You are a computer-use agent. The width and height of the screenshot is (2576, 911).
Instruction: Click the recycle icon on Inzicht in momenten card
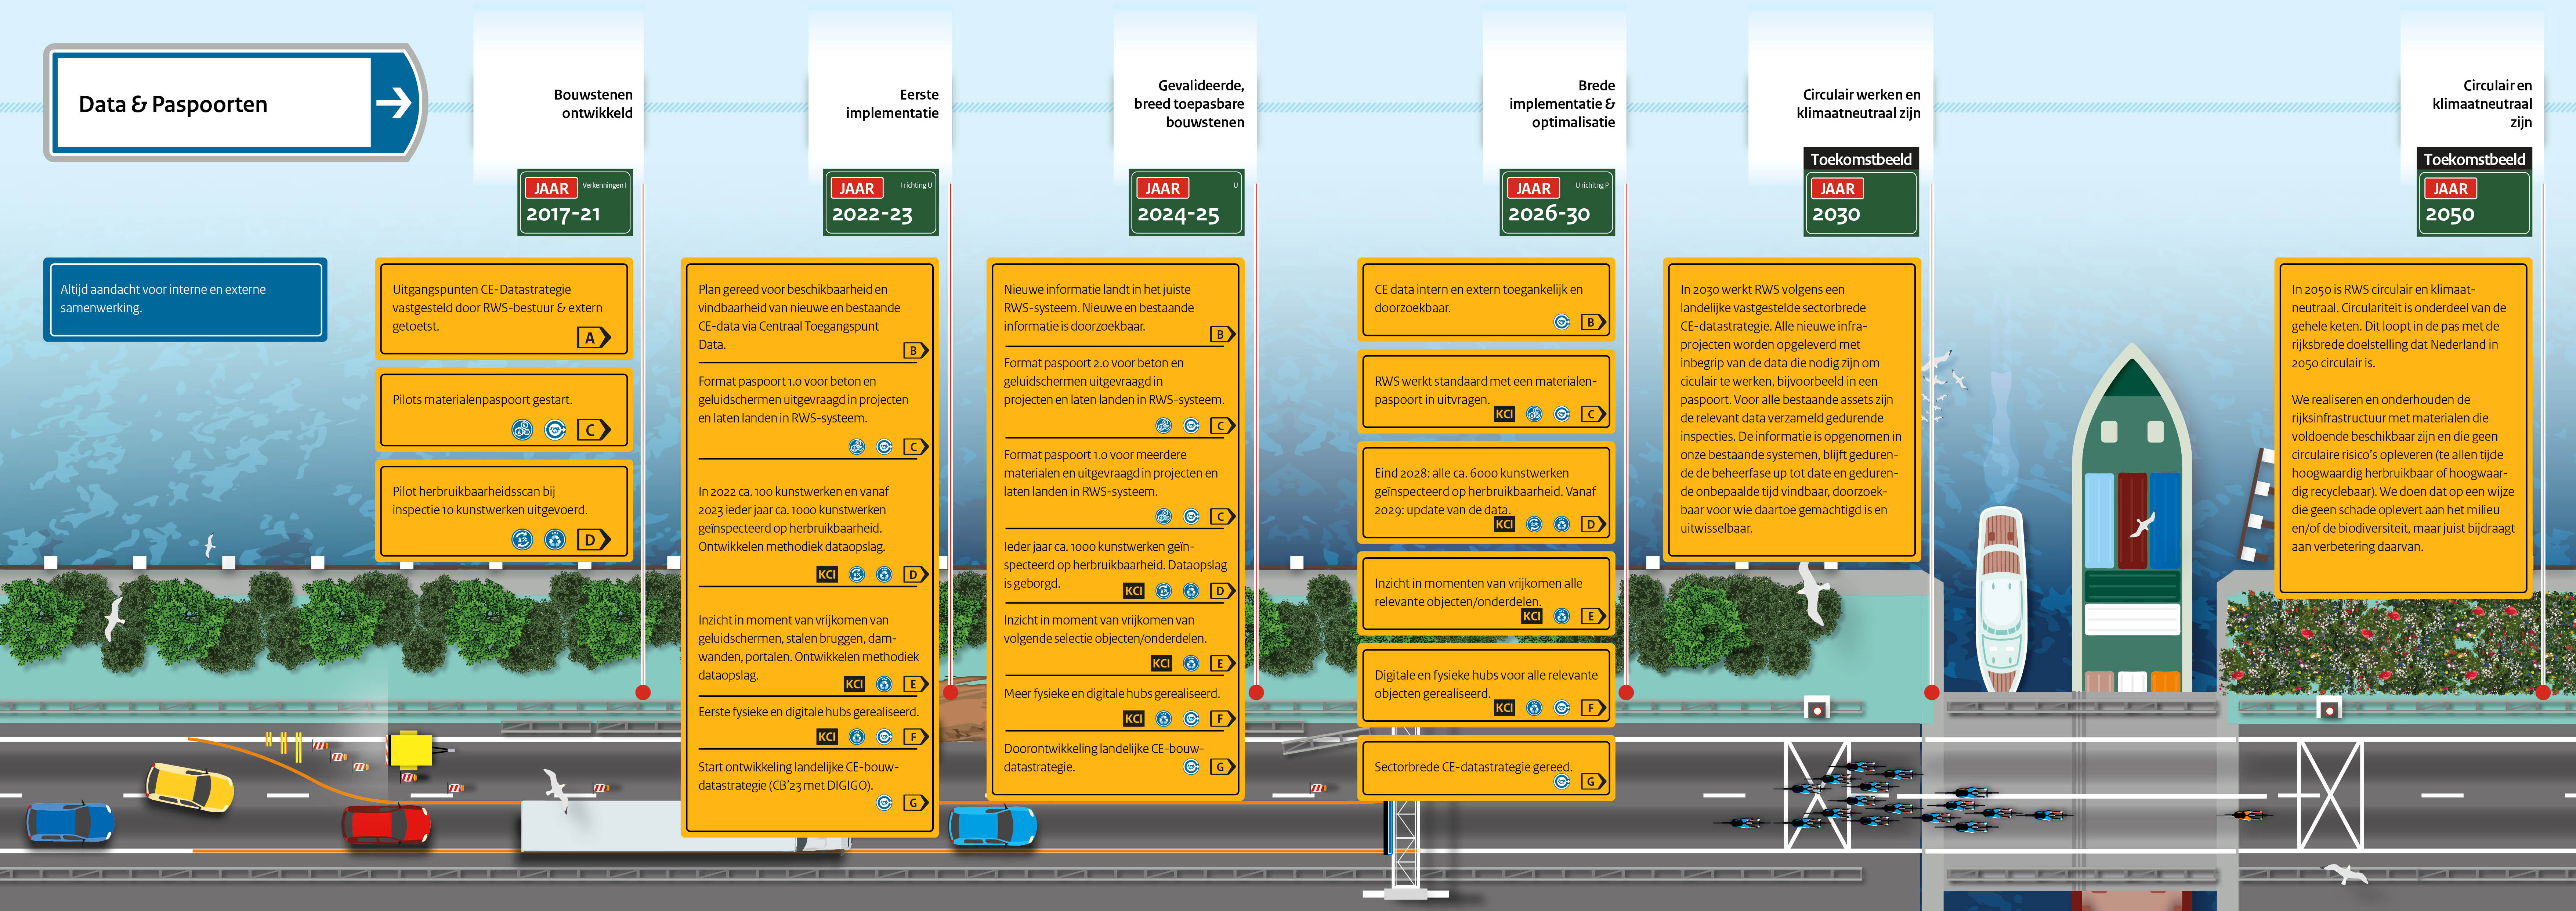1562,616
